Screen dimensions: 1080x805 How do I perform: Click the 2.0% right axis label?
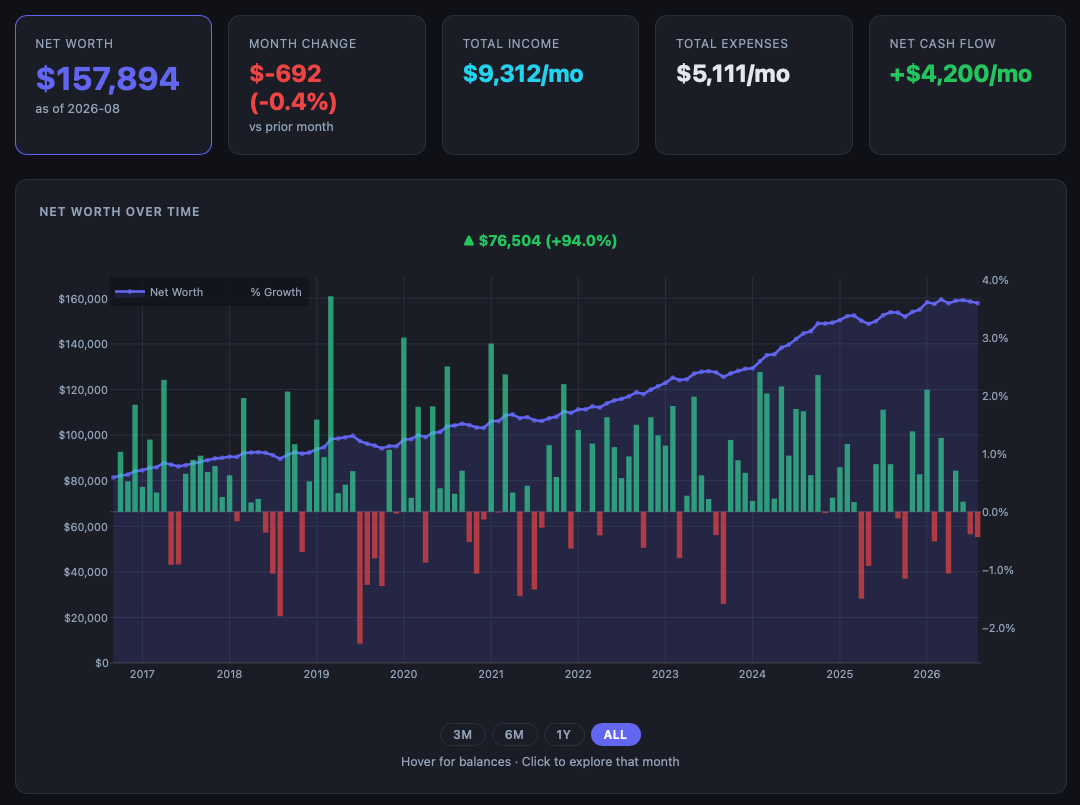point(995,396)
